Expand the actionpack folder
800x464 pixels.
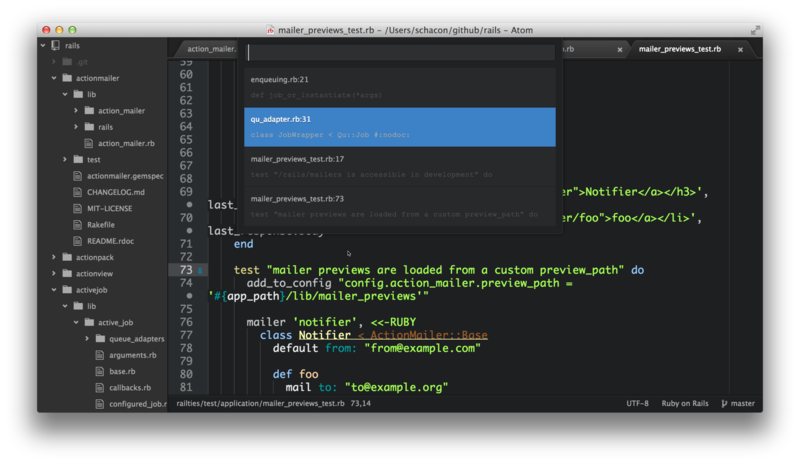coord(53,257)
